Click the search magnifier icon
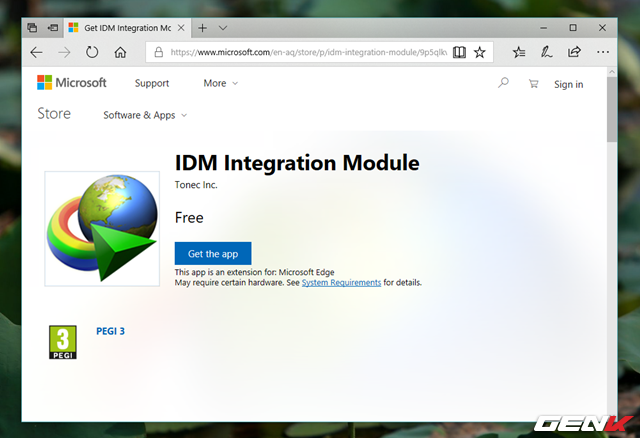Image resolution: width=640 pixels, height=438 pixels. pyautogui.click(x=503, y=83)
